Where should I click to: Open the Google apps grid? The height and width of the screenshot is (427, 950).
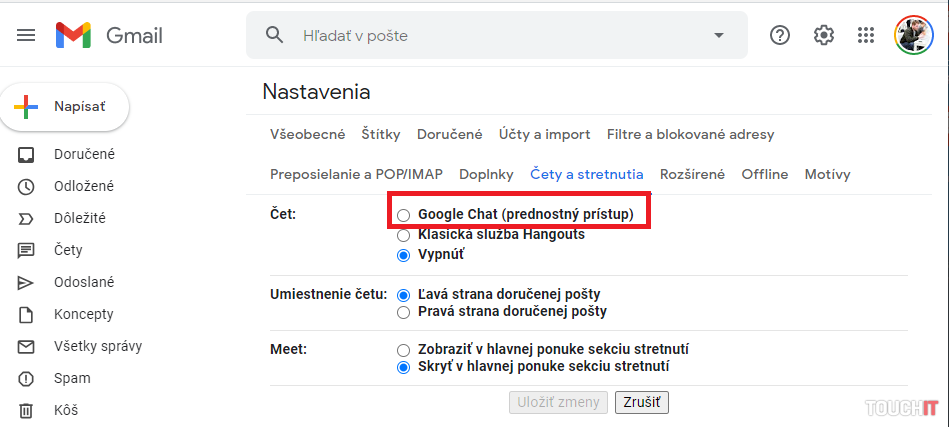[x=867, y=35]
